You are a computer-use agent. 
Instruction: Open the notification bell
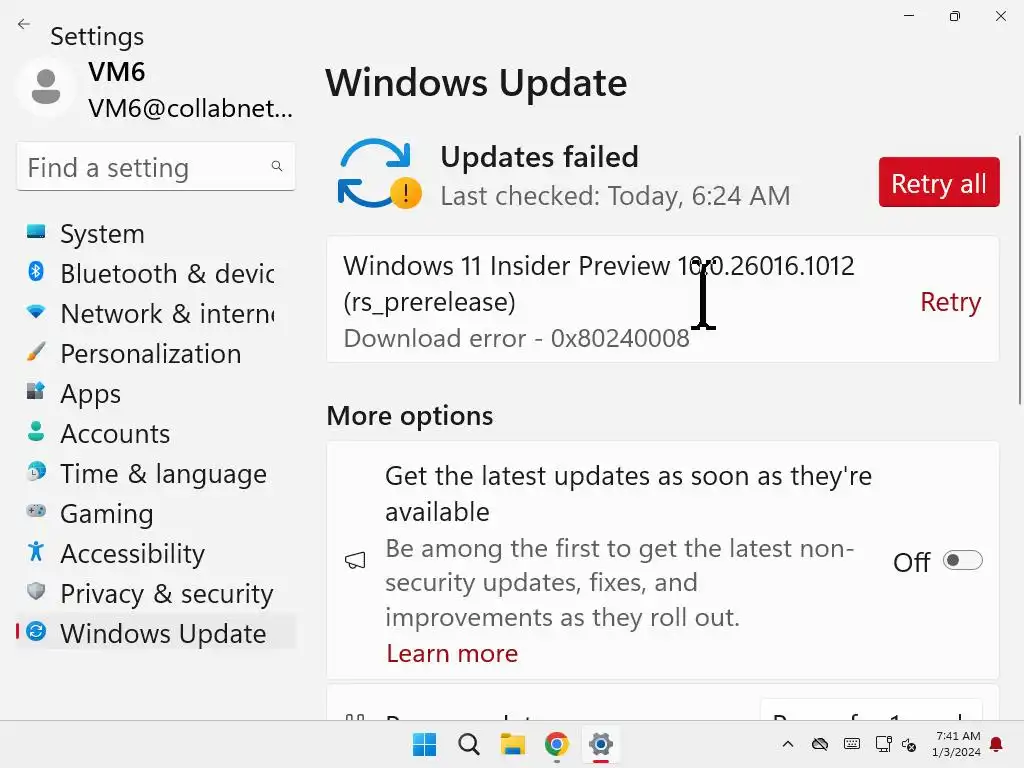pyautogui.click(x=997, y=744)
